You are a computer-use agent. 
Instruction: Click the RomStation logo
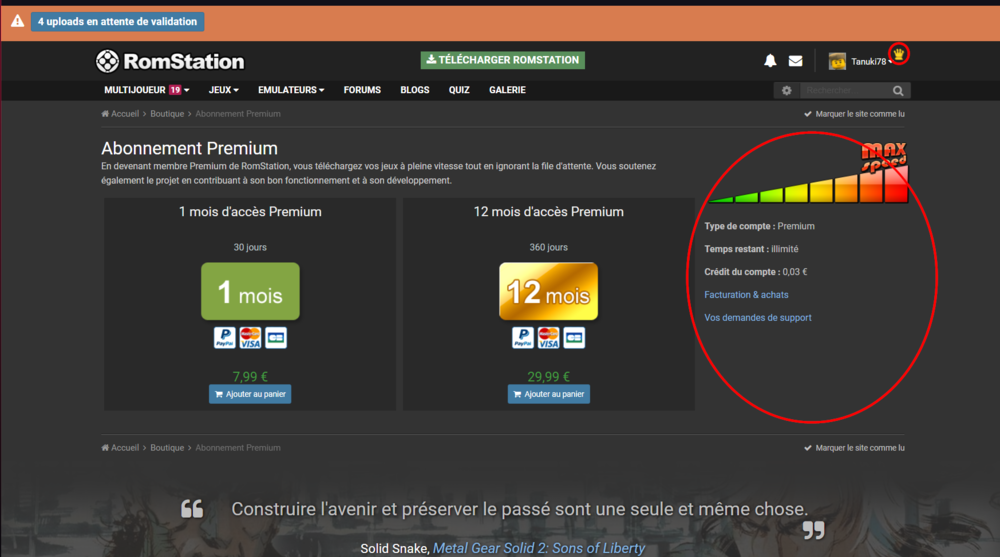(170, 61)
